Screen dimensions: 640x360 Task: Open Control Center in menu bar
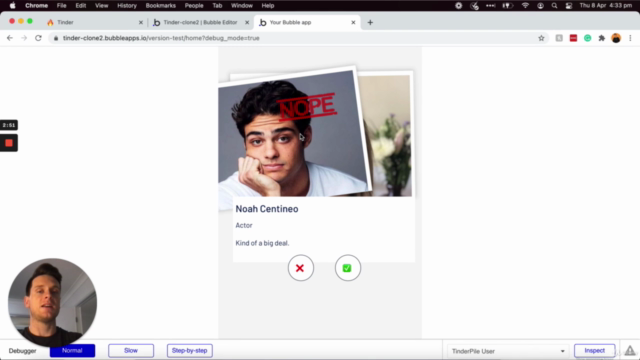pyautogui.click(x=569, y=6)
